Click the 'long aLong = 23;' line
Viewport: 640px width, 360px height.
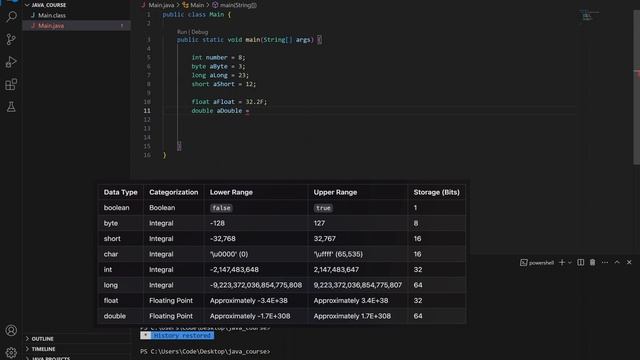[x=220, y=75]
